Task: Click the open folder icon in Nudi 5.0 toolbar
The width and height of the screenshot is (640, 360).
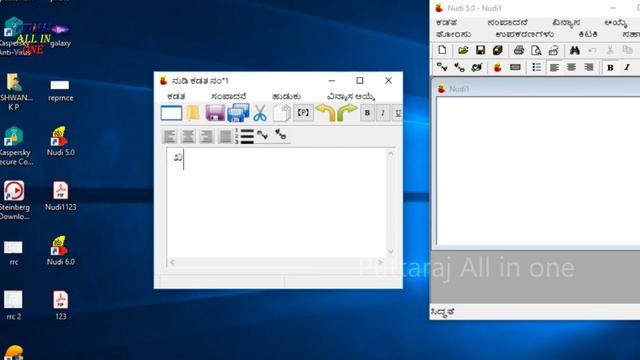Action: point(463,50)
